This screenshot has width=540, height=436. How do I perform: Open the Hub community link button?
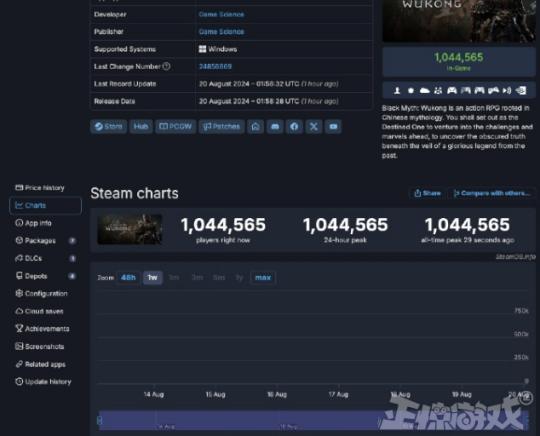pyautogui.click(x=141, y=126)
